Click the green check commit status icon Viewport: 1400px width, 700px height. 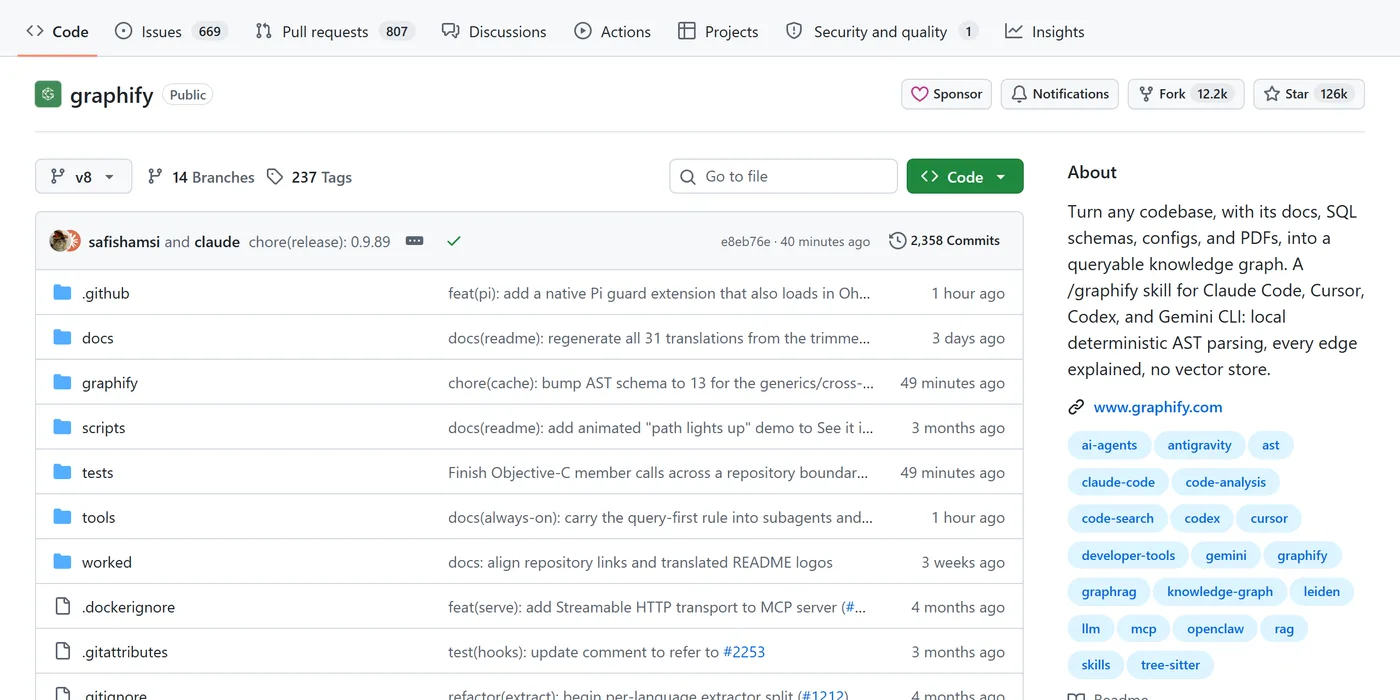[x=454, y=241]
